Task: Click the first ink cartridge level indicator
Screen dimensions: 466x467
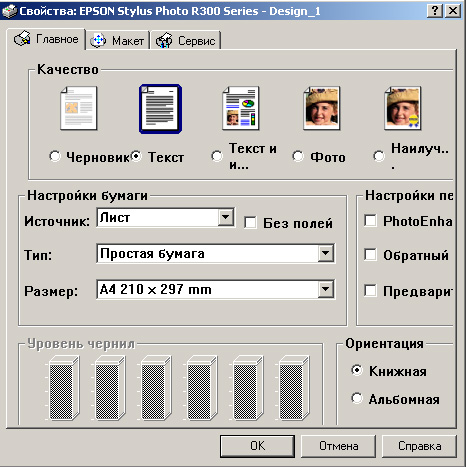Action: click(x=63, y=388)
